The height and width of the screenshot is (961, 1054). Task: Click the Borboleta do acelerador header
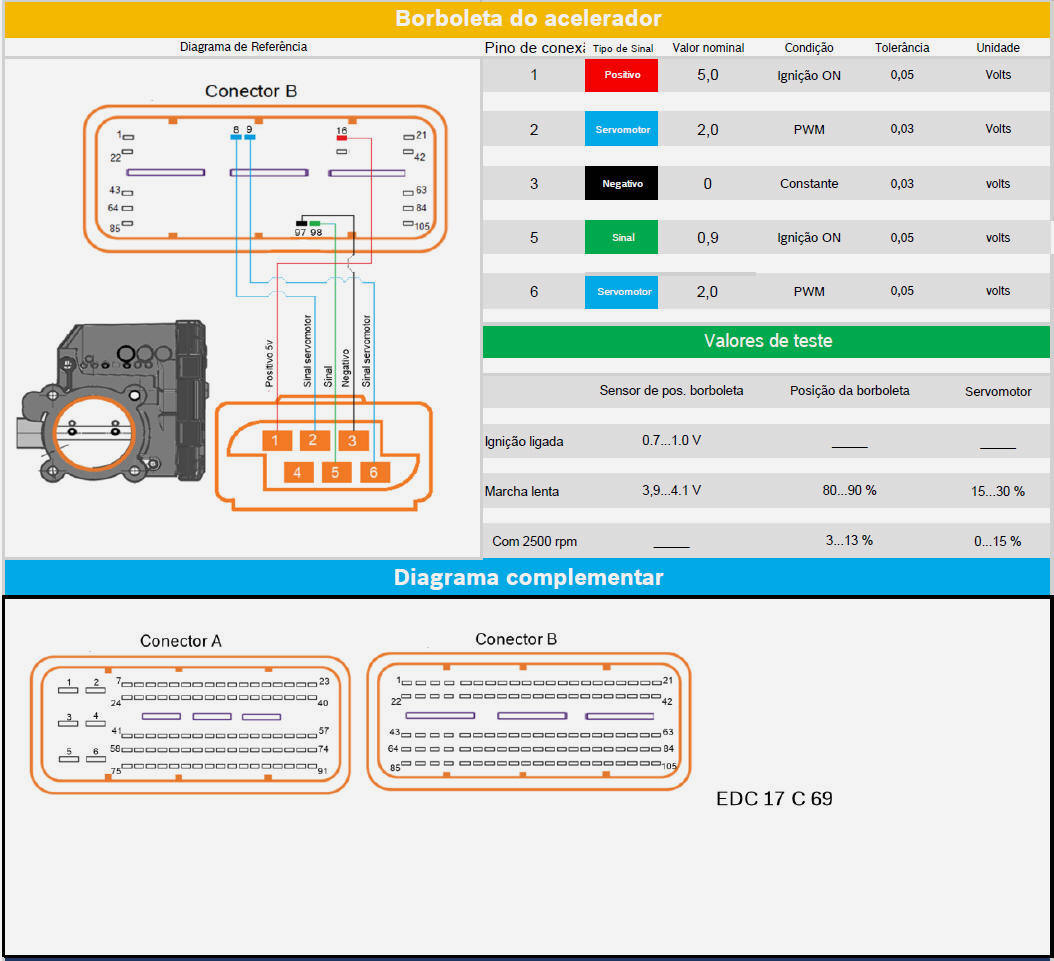coord(527,18)
